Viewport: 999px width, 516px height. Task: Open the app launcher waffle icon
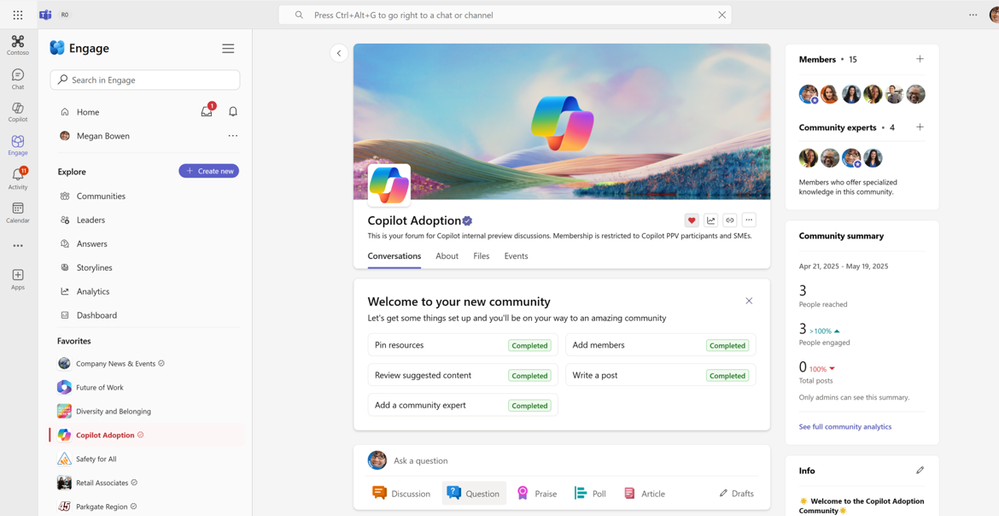18,15
